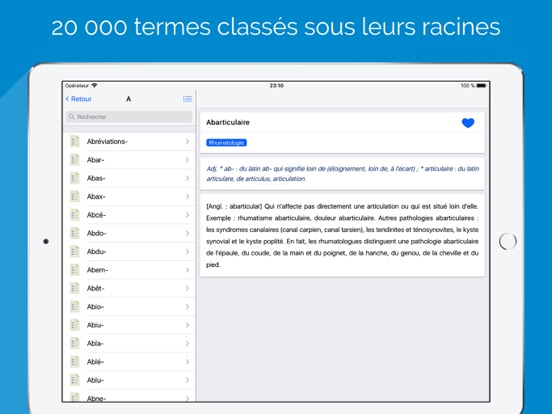
Task: Tap the magnifier icon in search field
Action: click(x=72, y=117)
